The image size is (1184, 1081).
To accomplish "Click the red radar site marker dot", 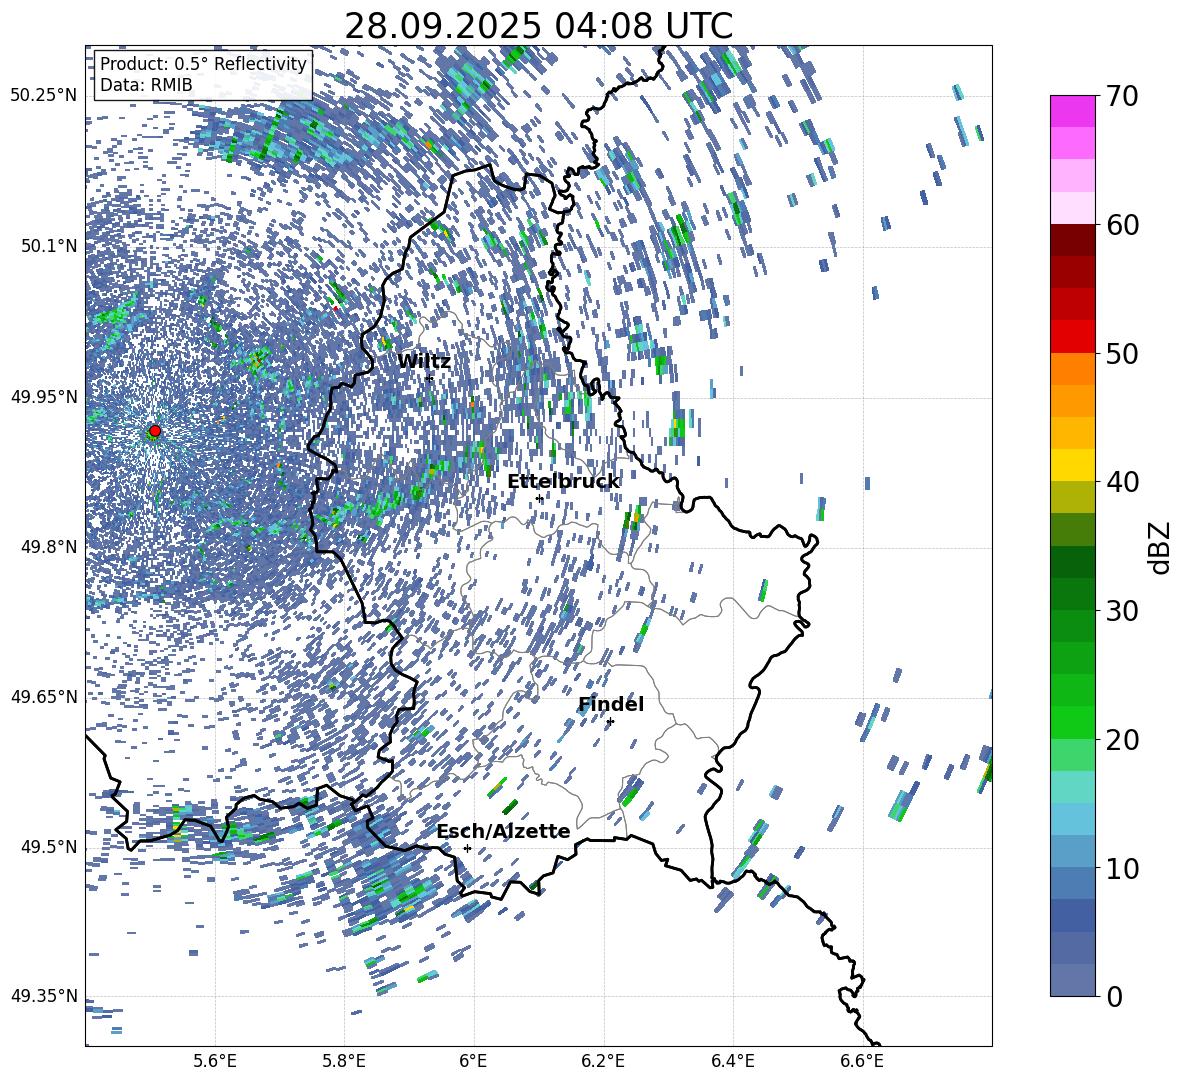I will click(x=155, y=431).
